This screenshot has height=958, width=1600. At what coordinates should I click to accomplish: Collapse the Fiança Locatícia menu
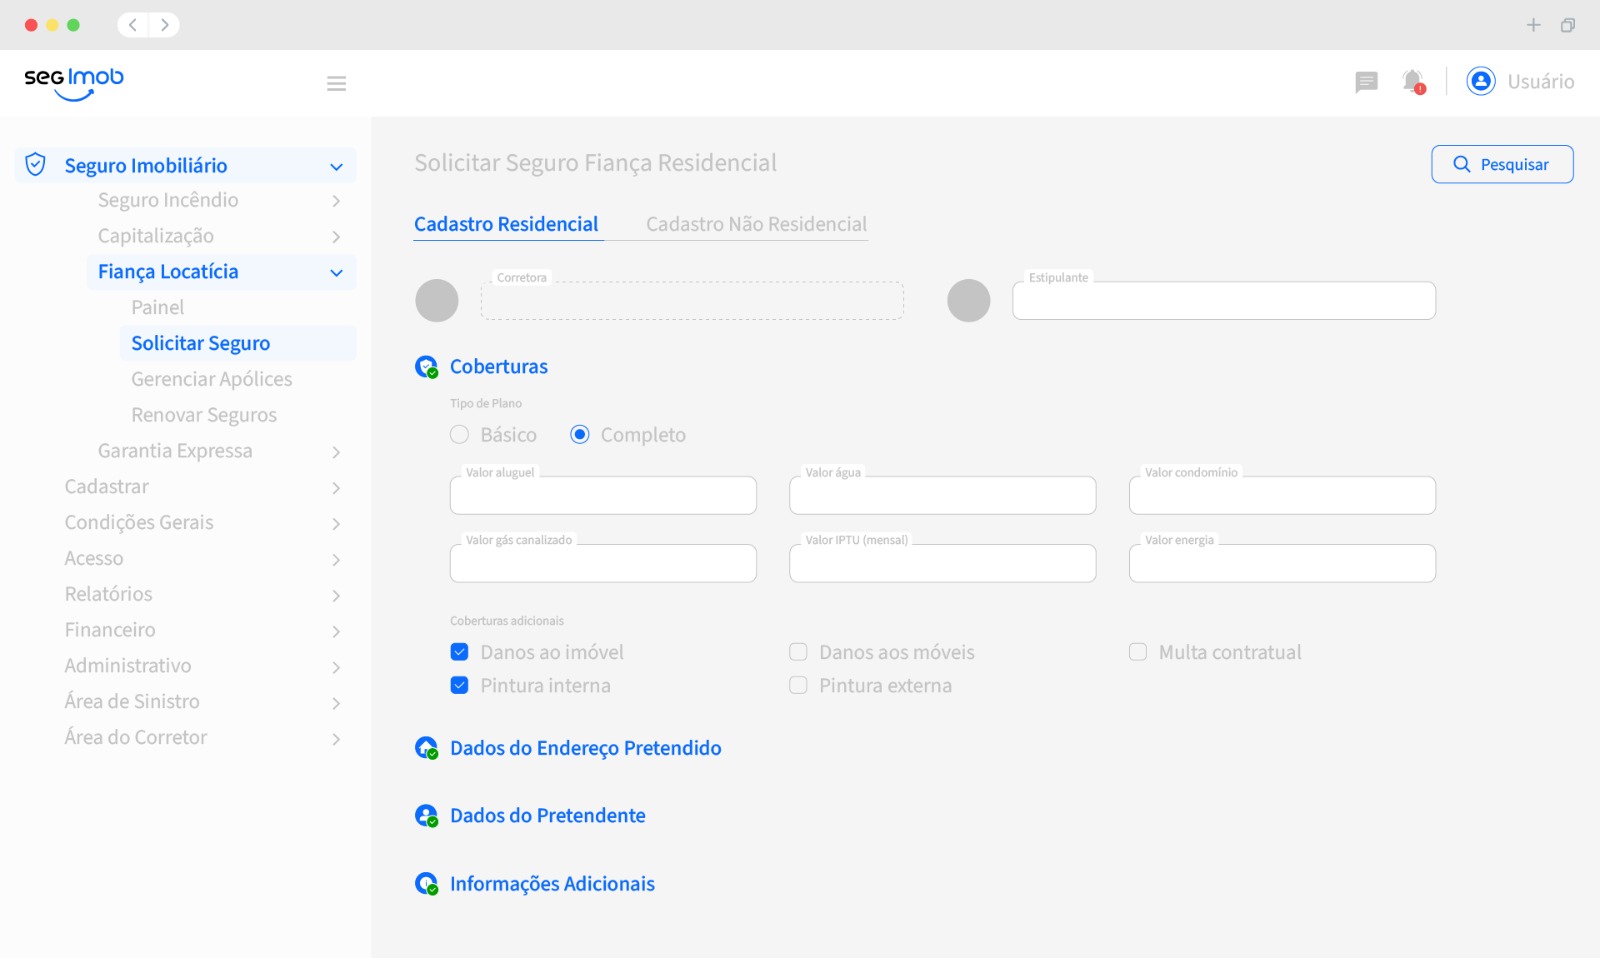coord(336,272)
